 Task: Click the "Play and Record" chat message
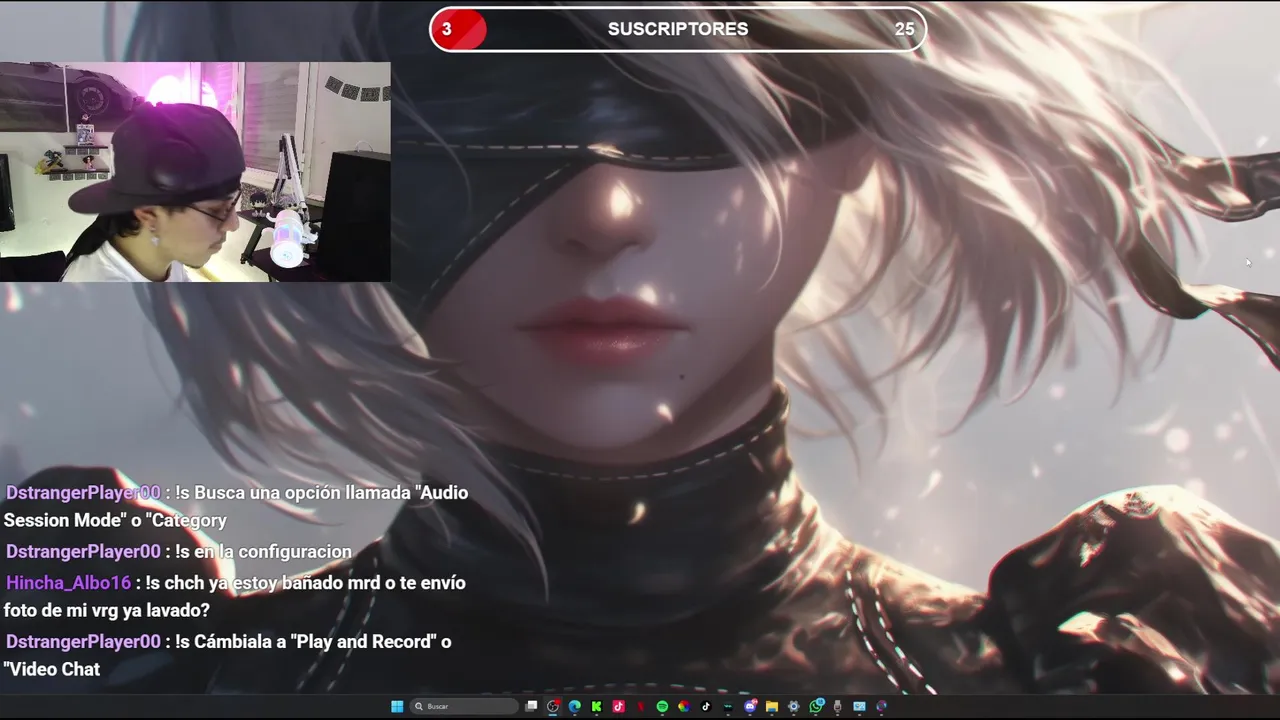tap(228, 655)
